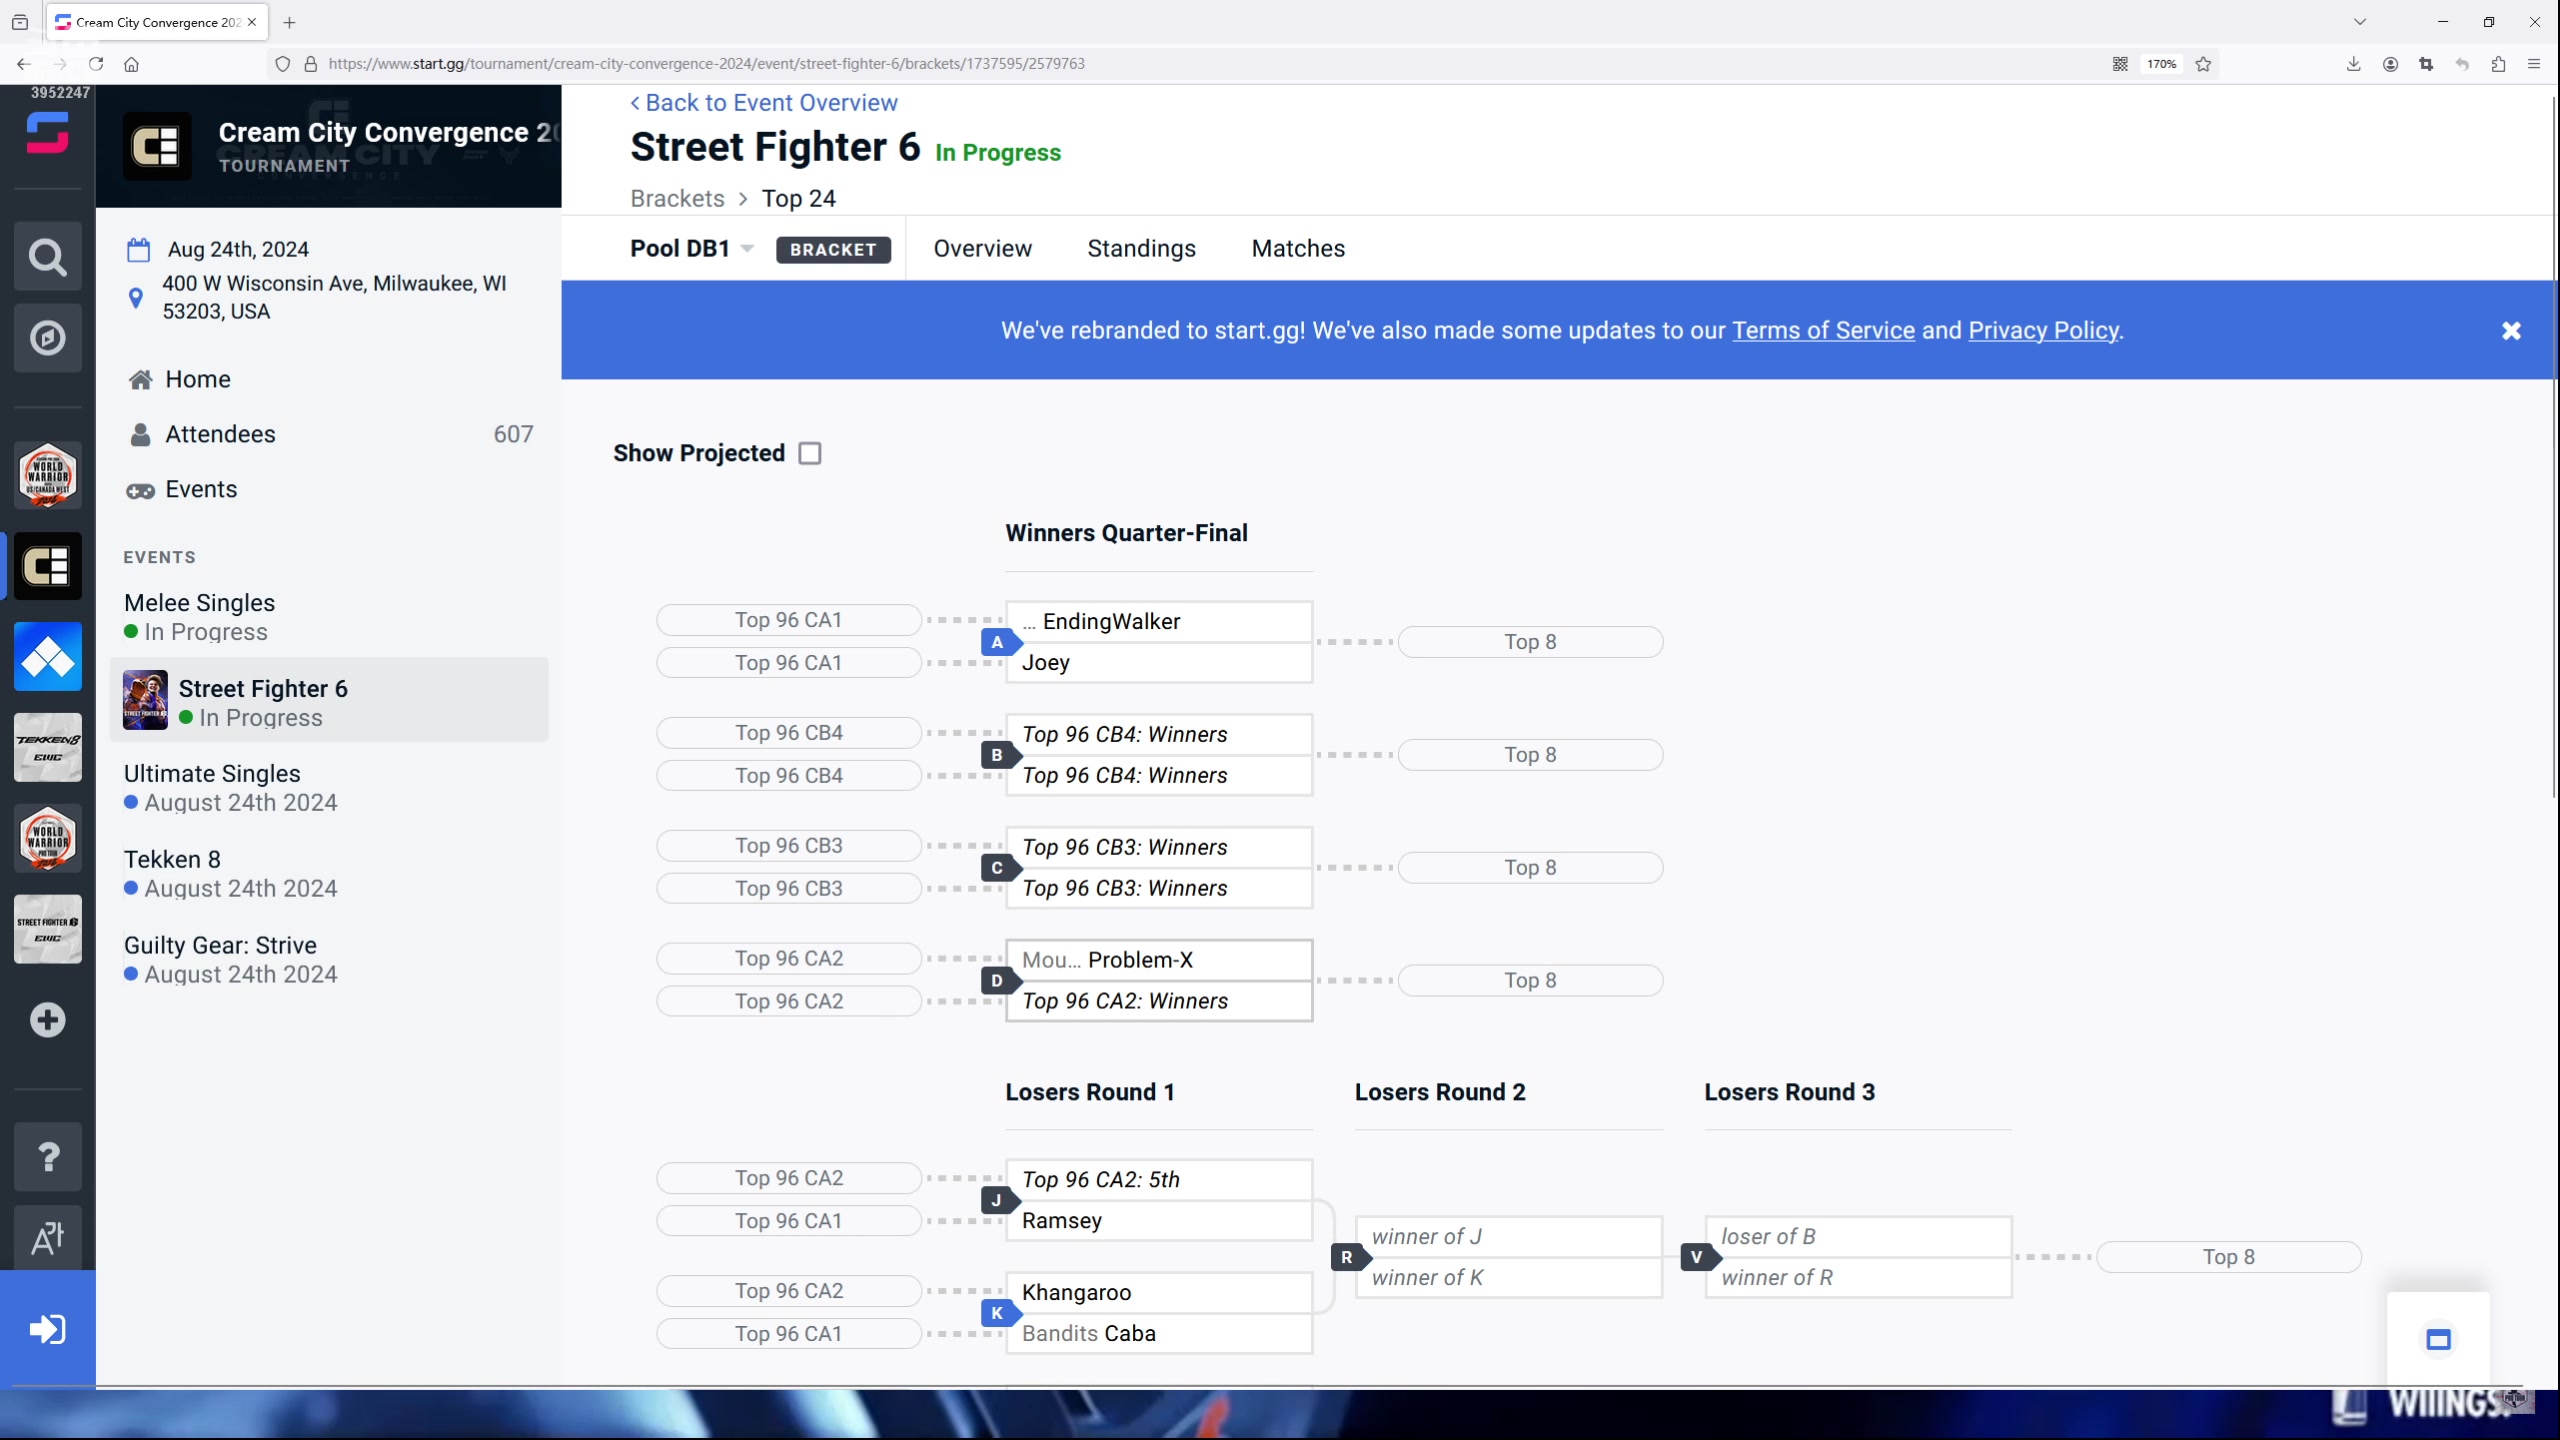Switch to the Standings tab
Viewport: 2560px width, 1440px height.
(1141, 248)
